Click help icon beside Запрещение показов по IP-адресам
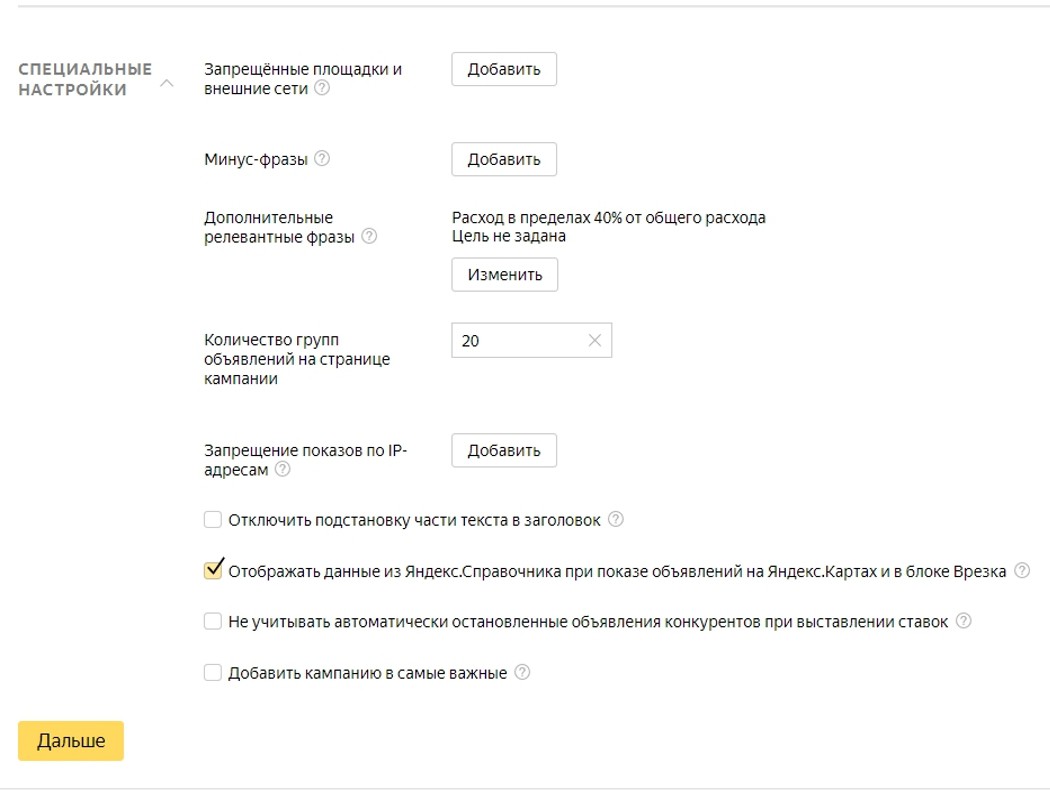The width and height of the screenshot is (1050, 790). (x=283, y=469)
